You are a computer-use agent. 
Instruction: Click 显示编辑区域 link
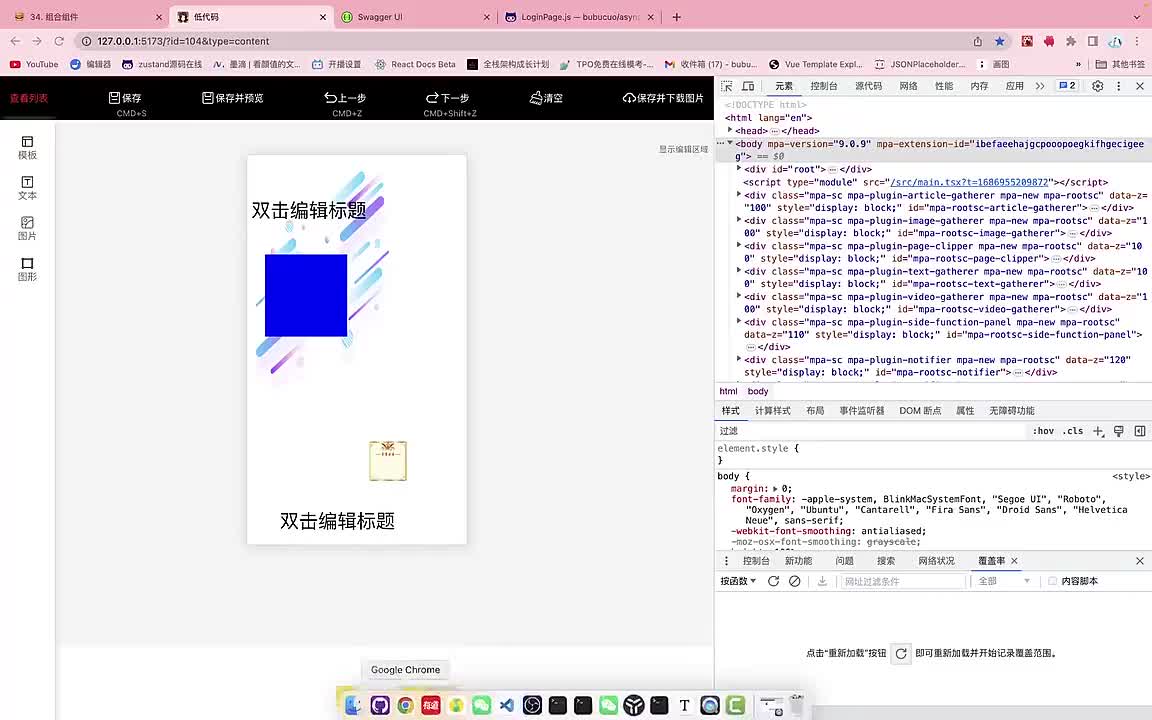pos(683,149)
